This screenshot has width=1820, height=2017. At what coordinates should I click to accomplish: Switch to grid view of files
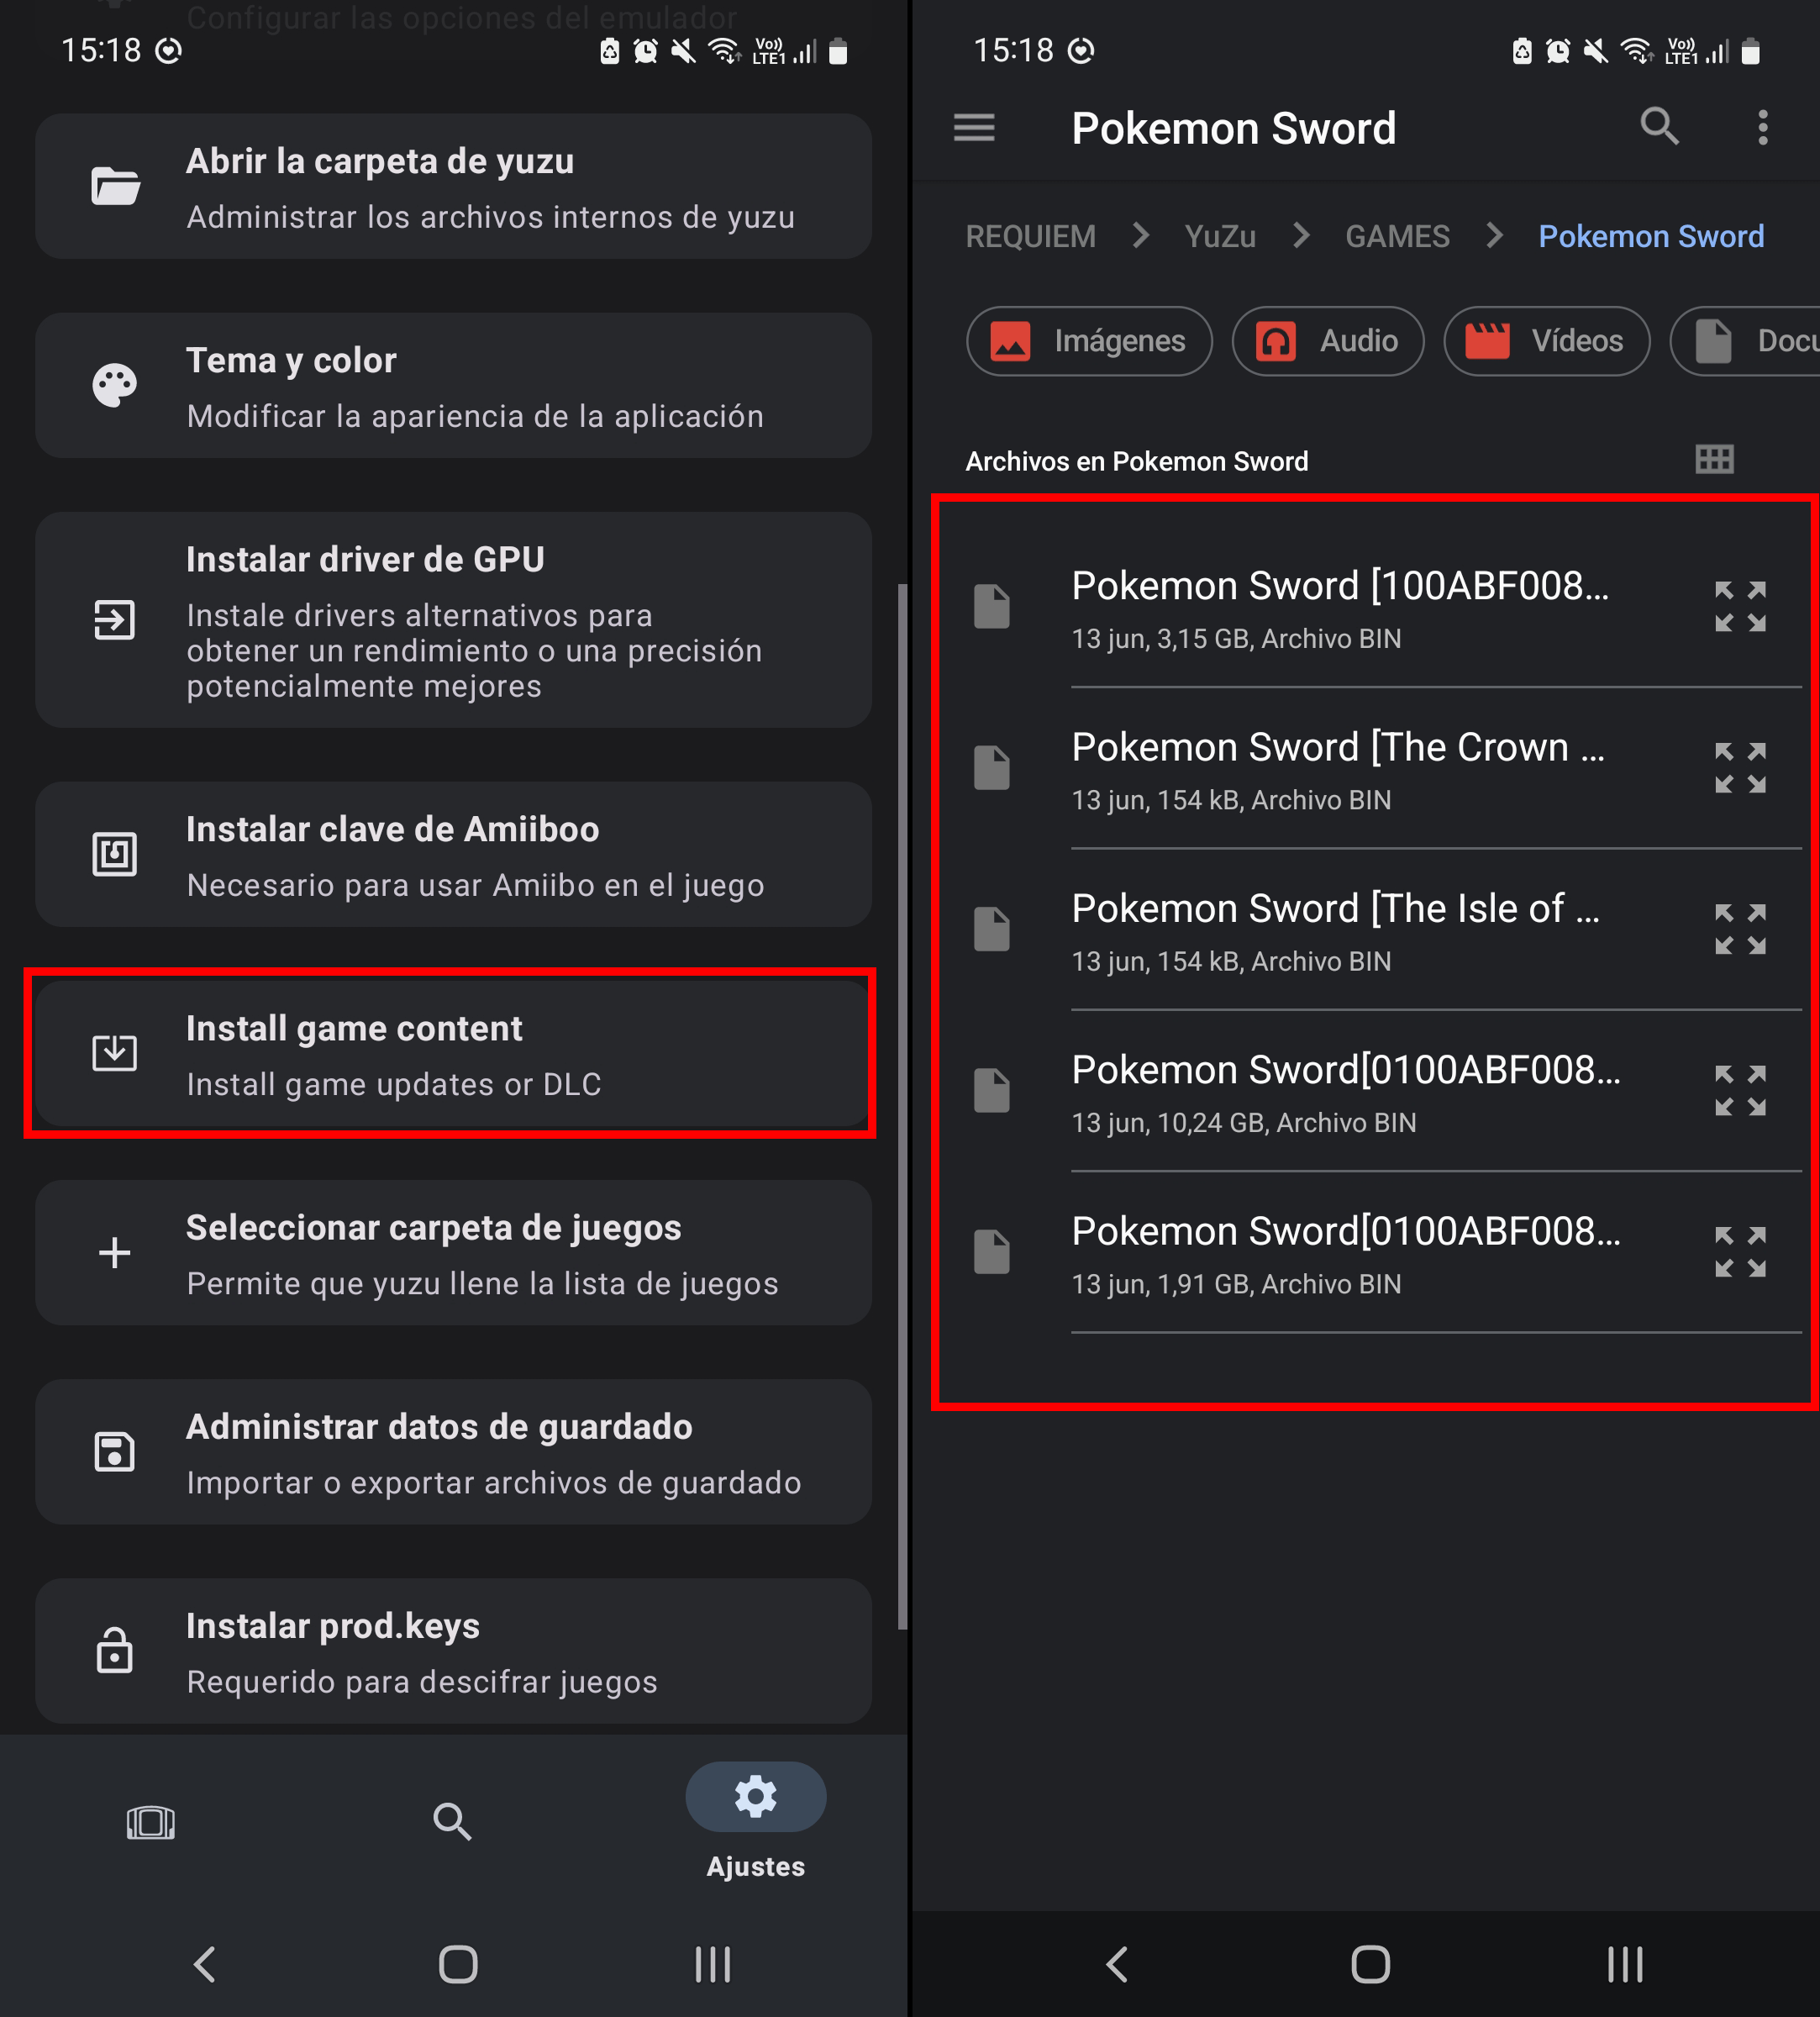click(1715, 460)
